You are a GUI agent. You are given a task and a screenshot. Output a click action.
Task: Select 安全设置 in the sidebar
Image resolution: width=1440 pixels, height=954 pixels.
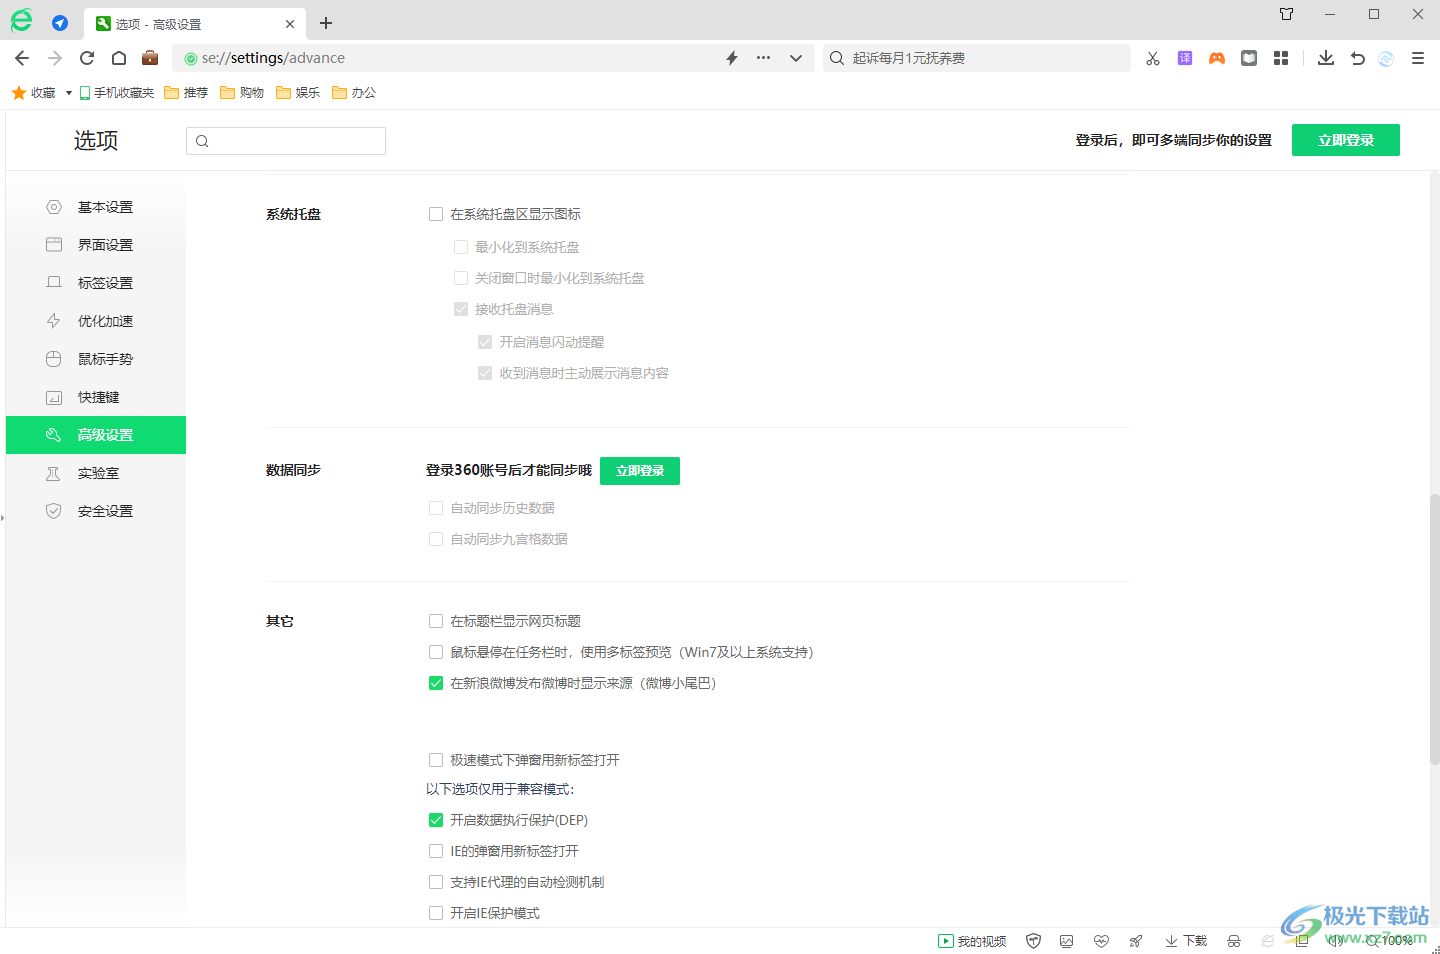[96, 511]
